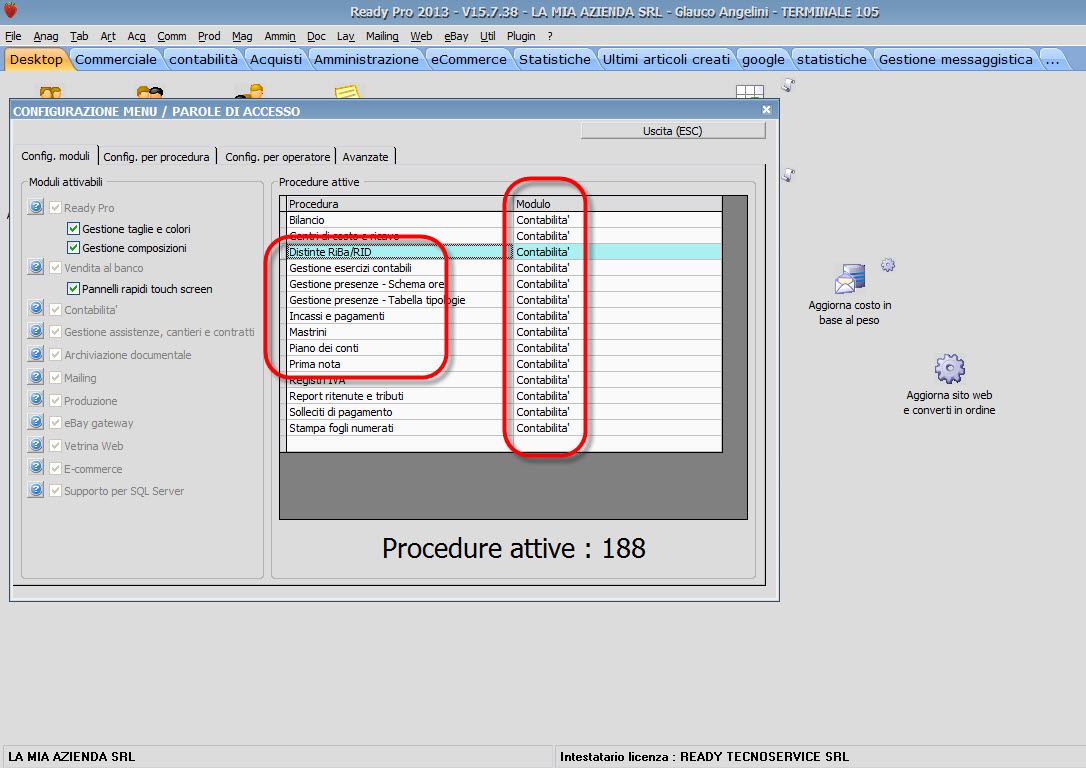Viewport: 1086px width, 768px height.
Task: Open Aggiorna sito web e converti in ordine icon
Action: pyautogui.click(x=949, y=384)
